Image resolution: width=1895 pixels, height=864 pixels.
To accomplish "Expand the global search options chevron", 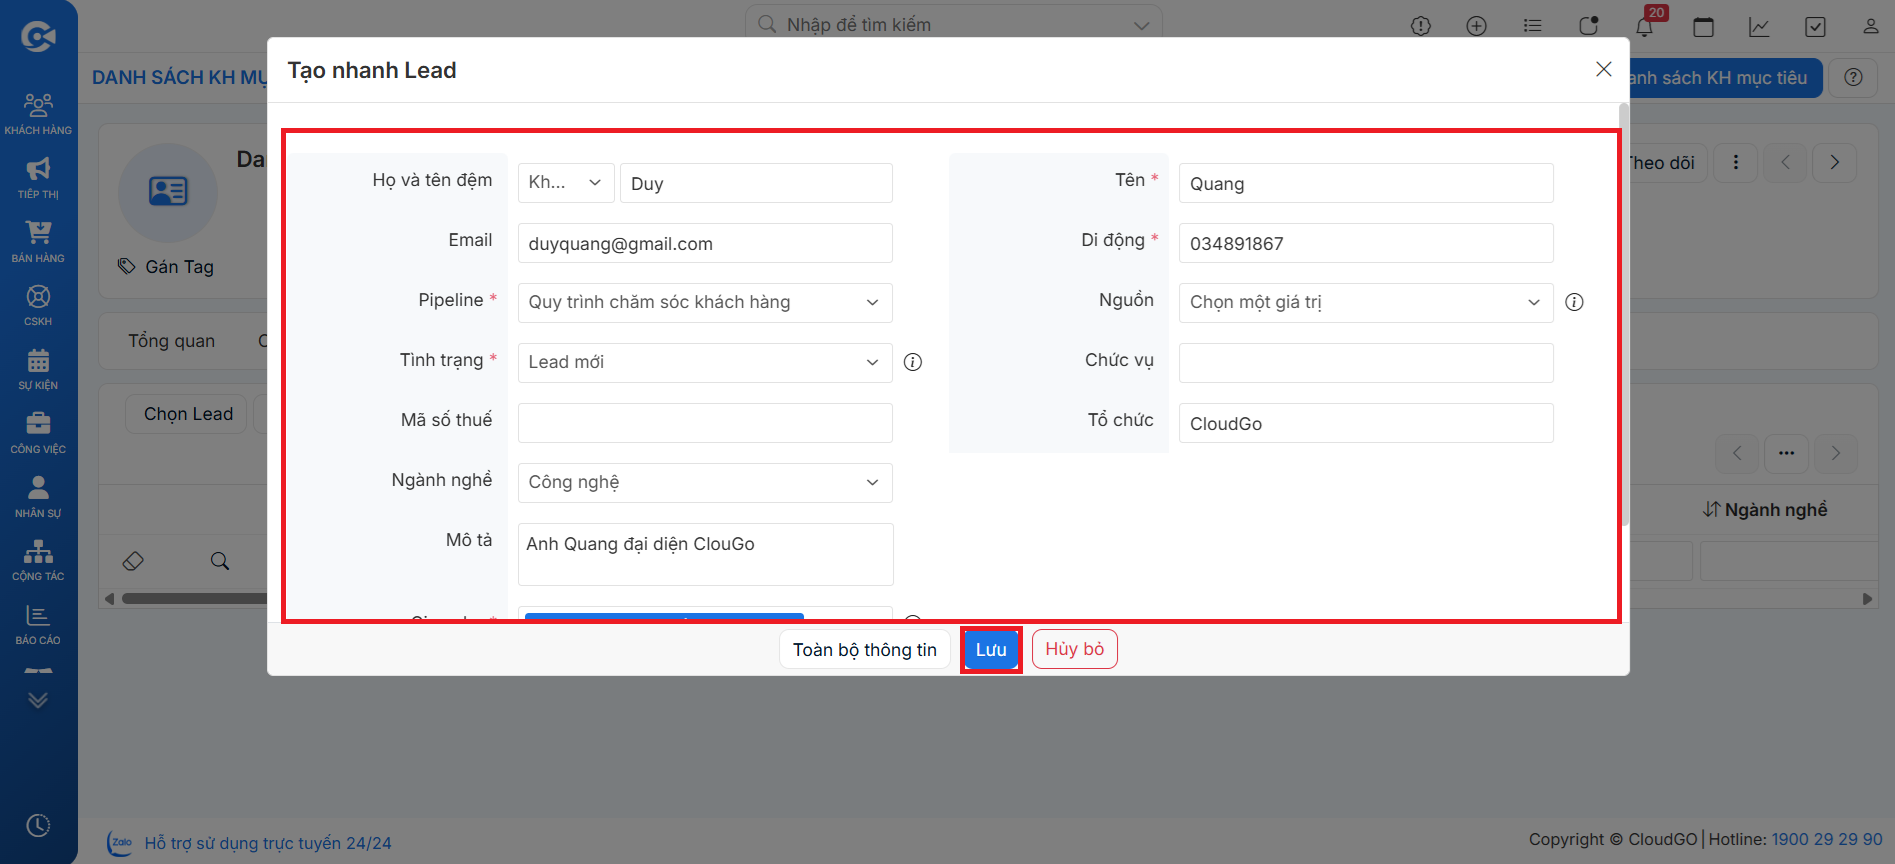I will pyautogui.click(x=1141, y=25).
